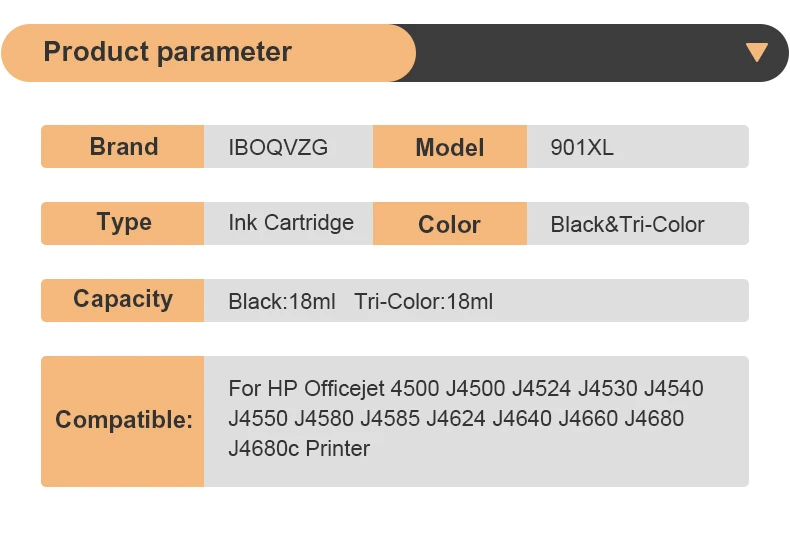Click the Tri-Color:18ml capacity text
Screen dimensions: 790x551
point(423,301)
